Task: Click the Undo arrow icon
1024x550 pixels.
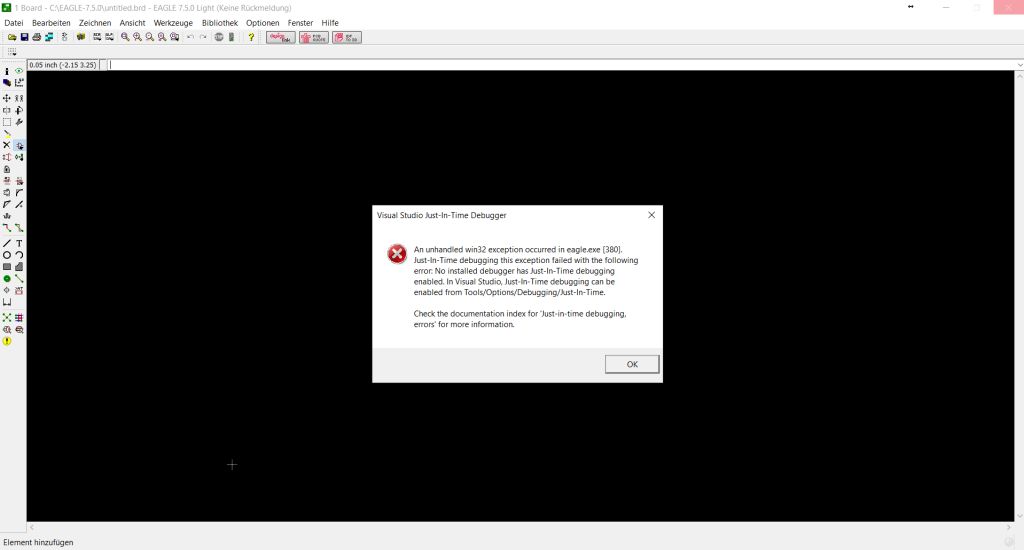Action: (190, 37)
